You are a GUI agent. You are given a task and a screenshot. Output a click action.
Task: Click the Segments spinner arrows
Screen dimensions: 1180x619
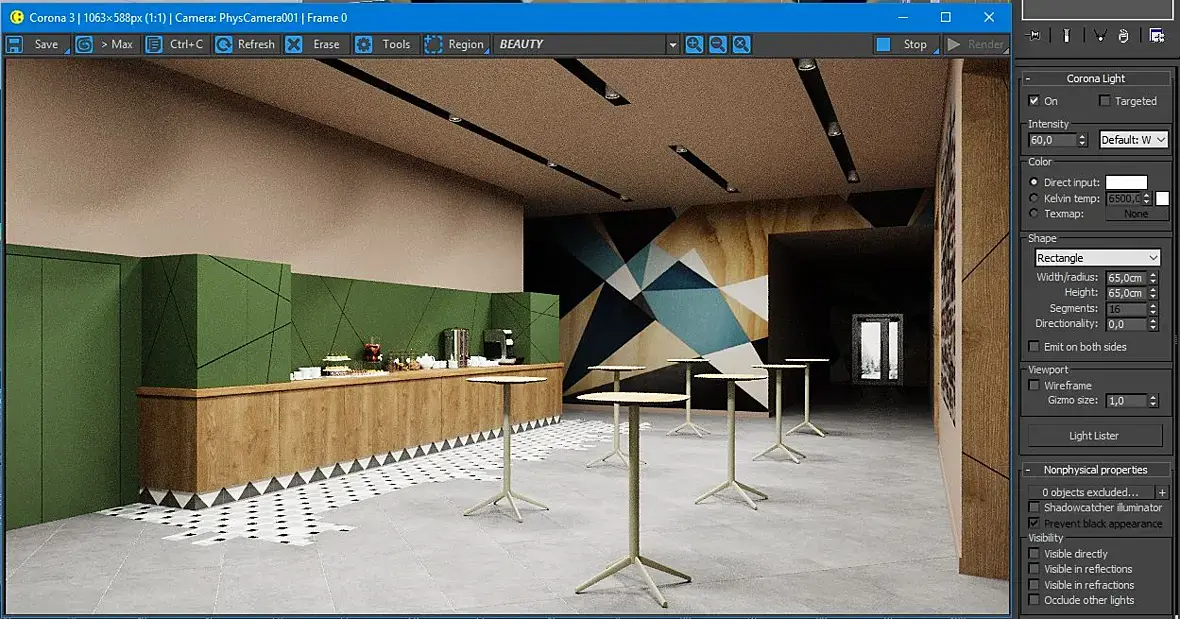pyautogui.click(x=1153, y=308)
